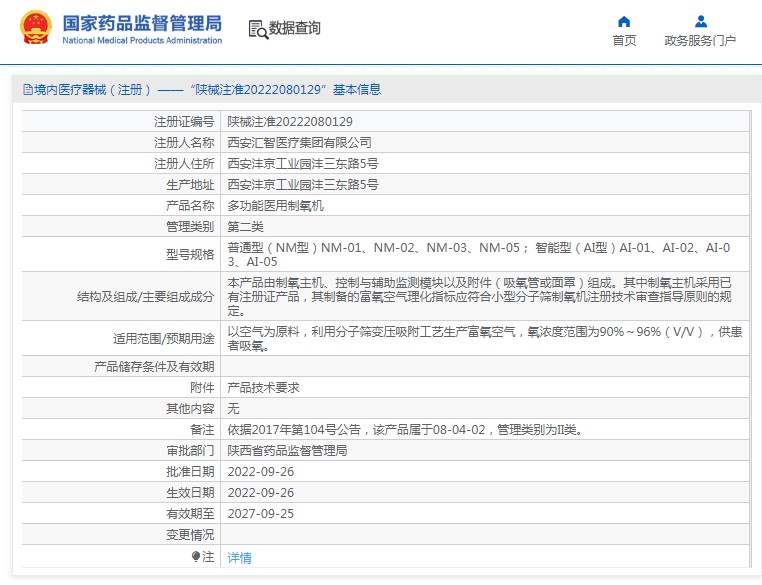
Task: Click 批准日期 value 2022-09-26
Action: tap(260, 471)
